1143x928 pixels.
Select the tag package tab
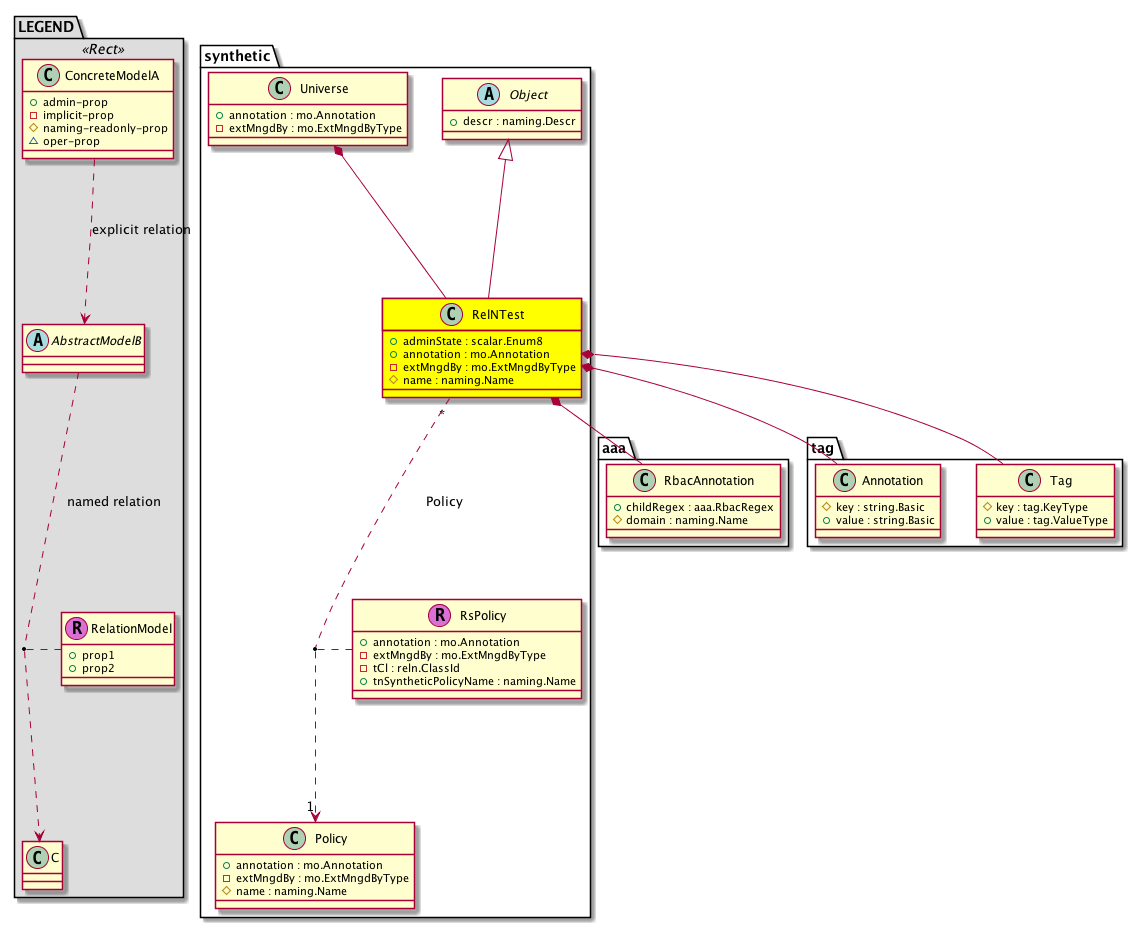click(824, 451)
